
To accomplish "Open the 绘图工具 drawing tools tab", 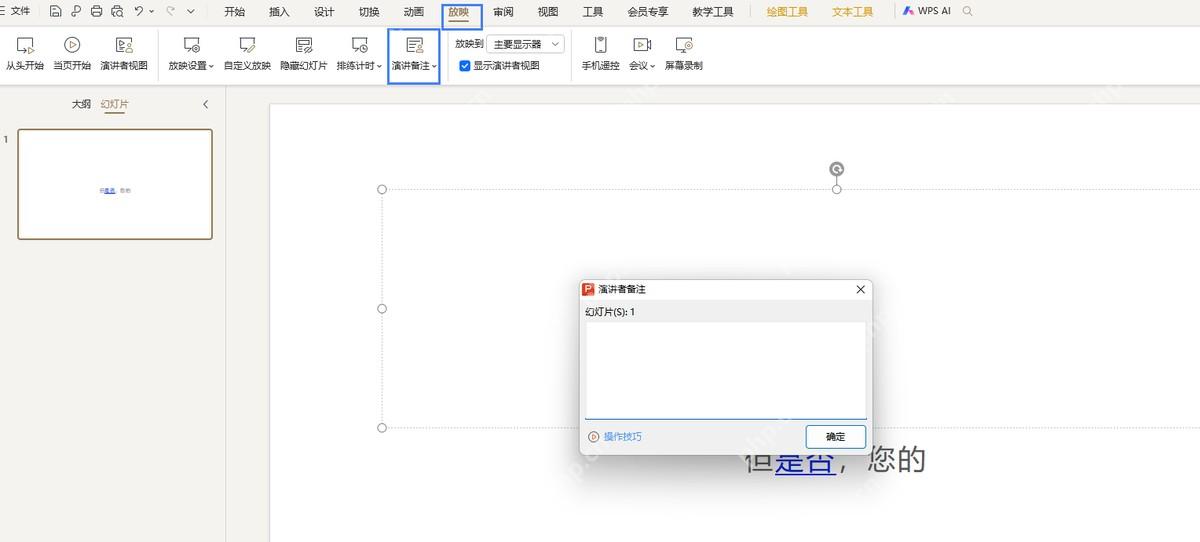I will 787,12.
